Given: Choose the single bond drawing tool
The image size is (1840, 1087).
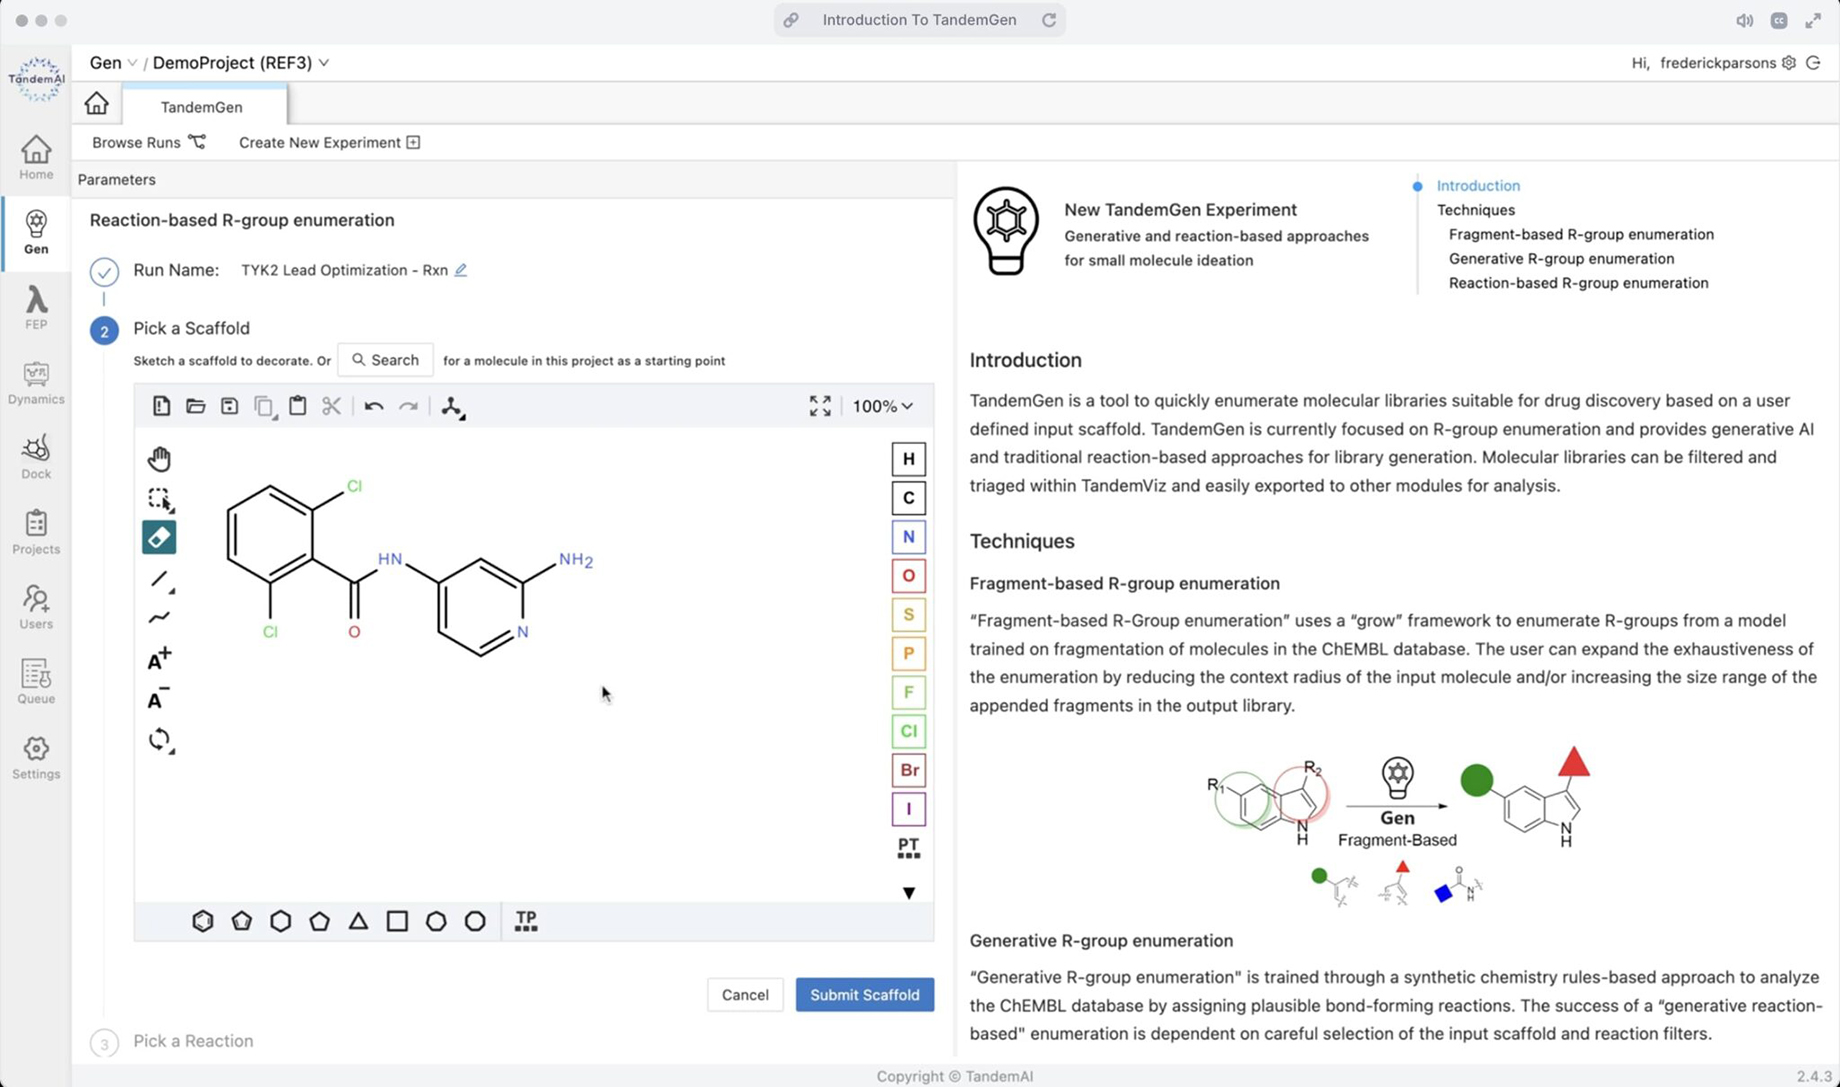Looking at the screenshot, I should [x=159, y=579].
